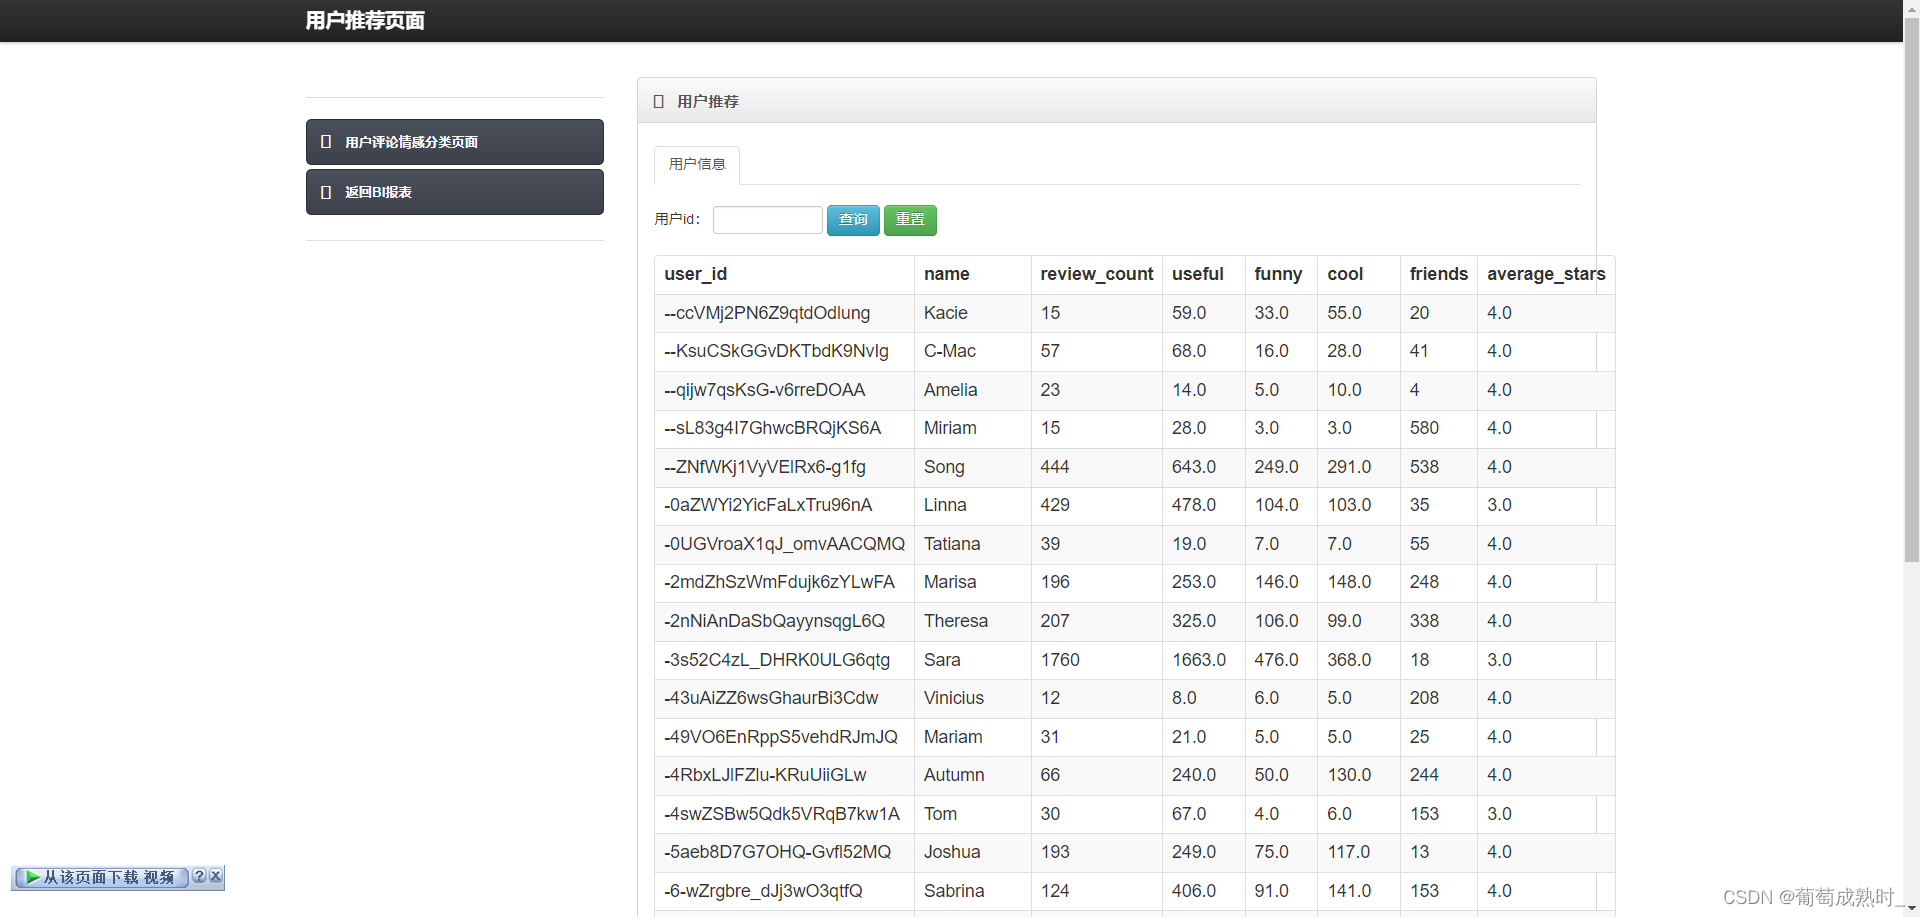Select user id --KsuCSkGGvDKTbdK9NvIg
Screen dimensions: 1920x917
coord(776,351)
